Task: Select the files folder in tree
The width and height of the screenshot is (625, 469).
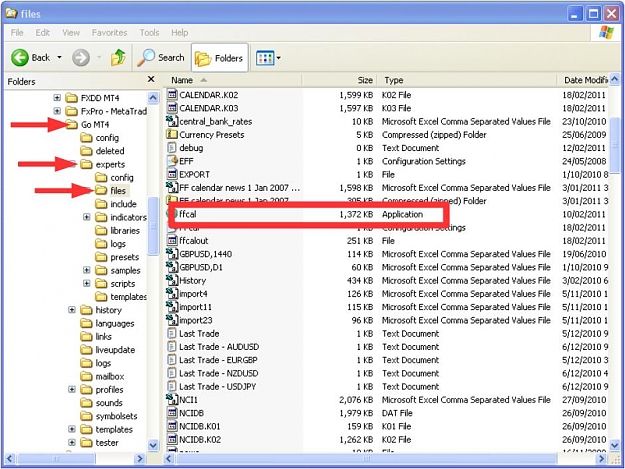Action: pos(110,190)
